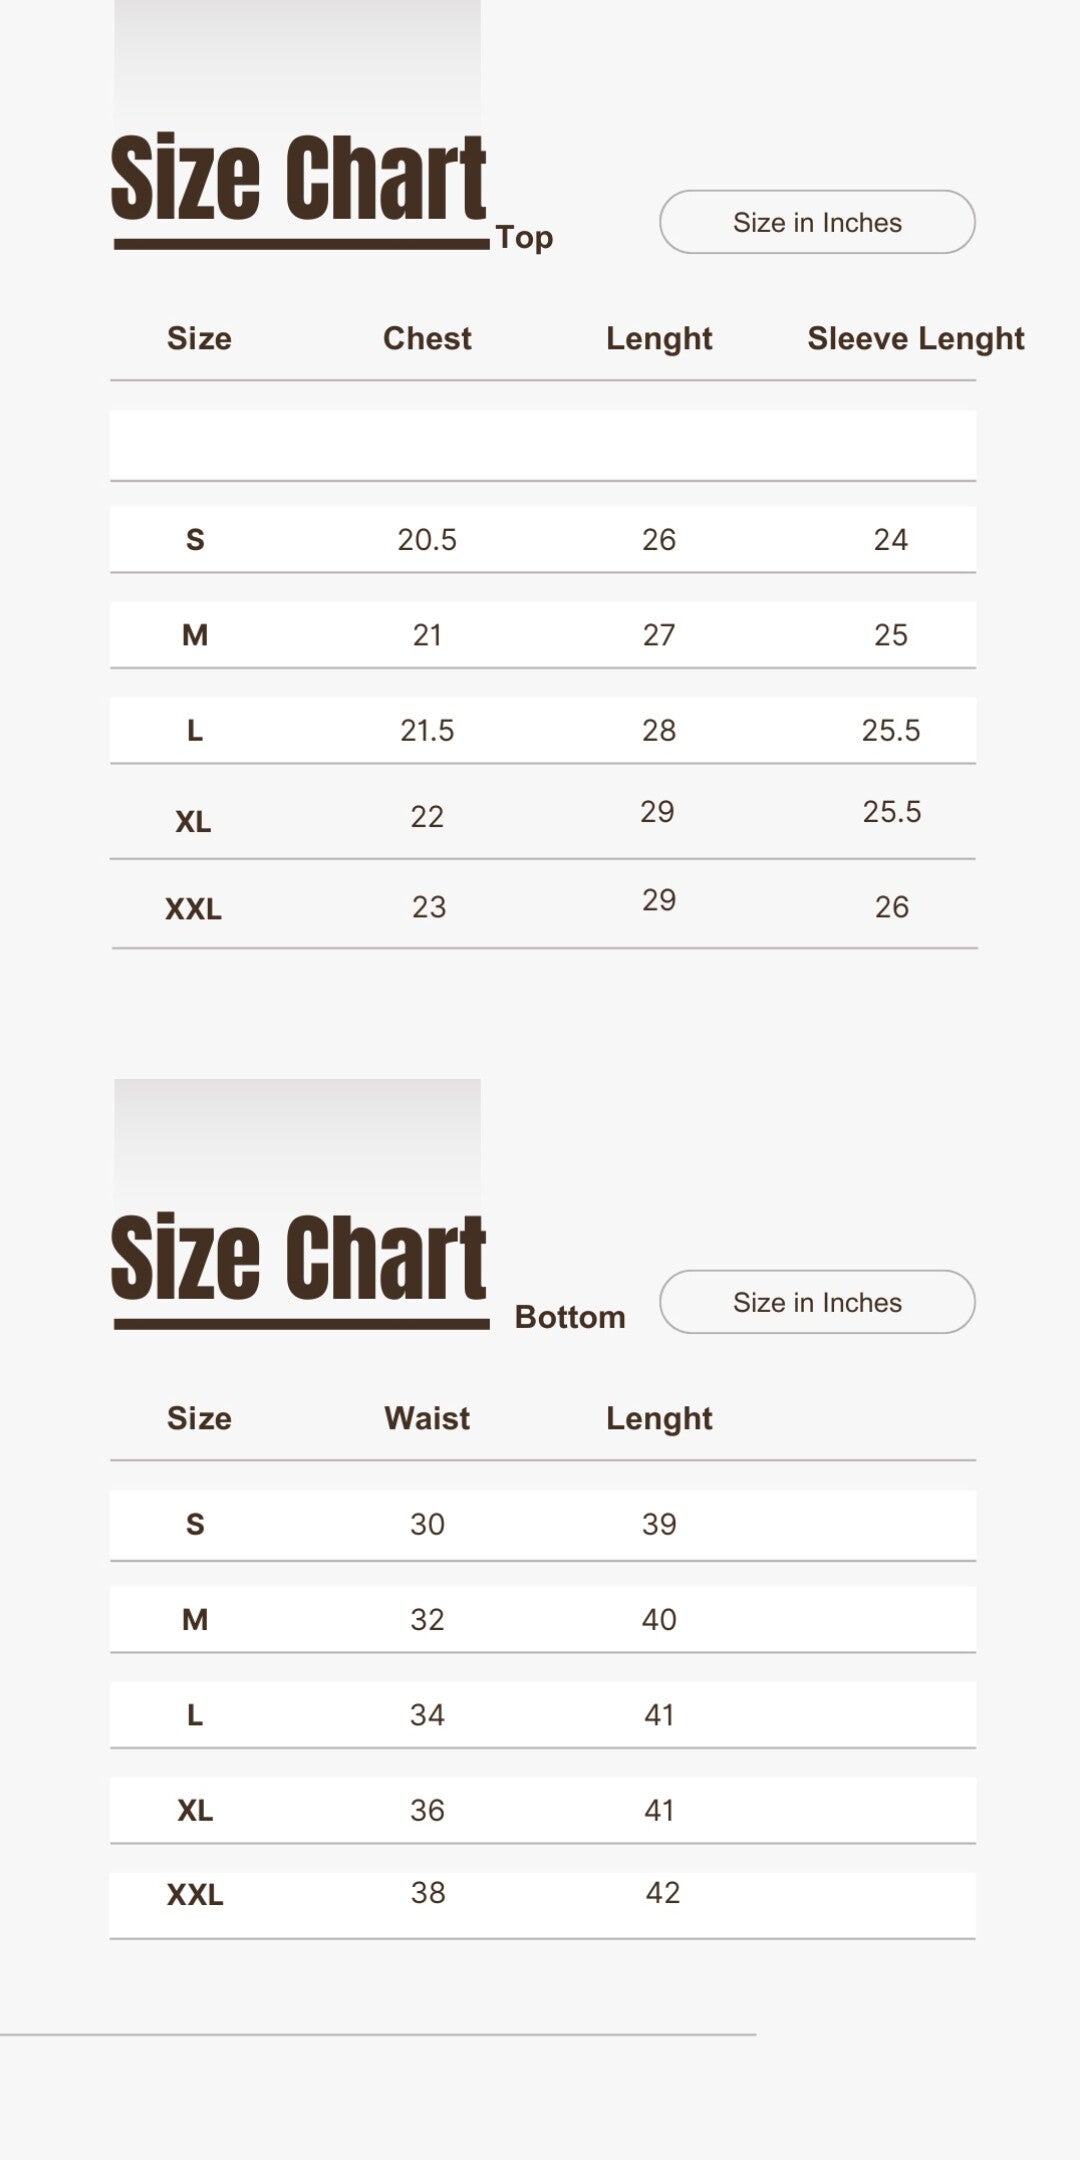Click the bottom length value 42 for XXL
1080x2160 pixels.
[662, 1892]
